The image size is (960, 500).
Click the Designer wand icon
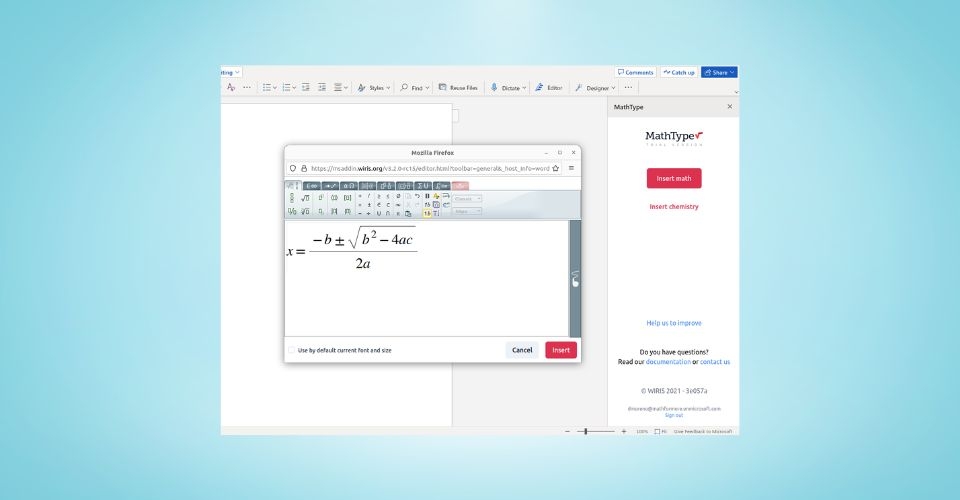tap(579, 88)
